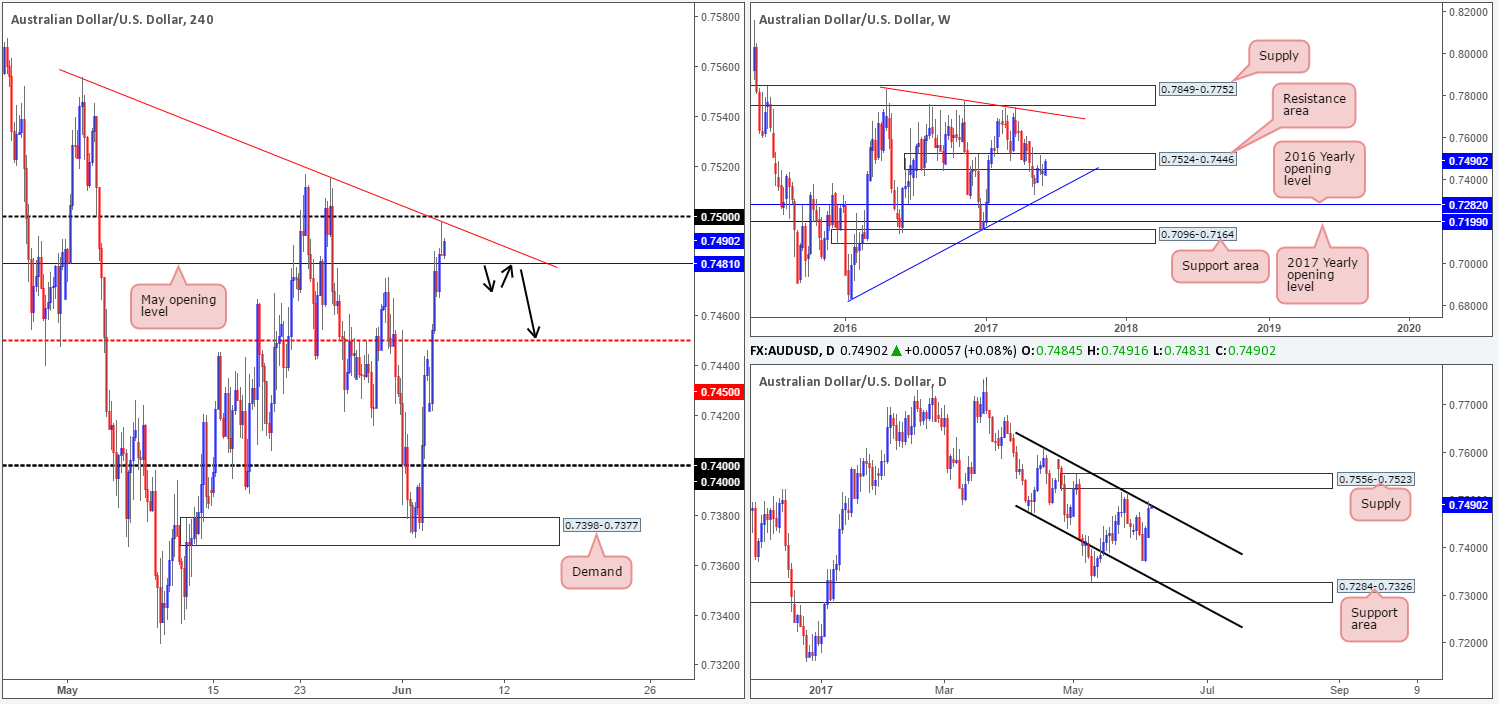Click '2019' on weekly chart time axis
The image size is (1499, 704).
[x=1268, y=327]
